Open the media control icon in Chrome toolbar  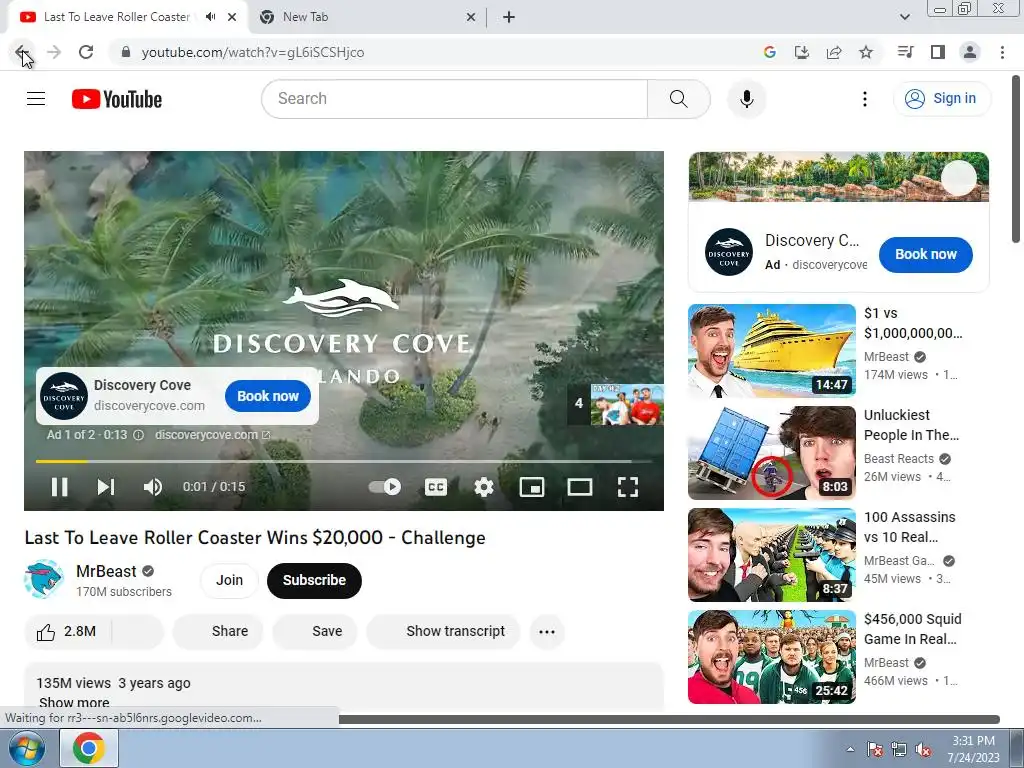905,52
